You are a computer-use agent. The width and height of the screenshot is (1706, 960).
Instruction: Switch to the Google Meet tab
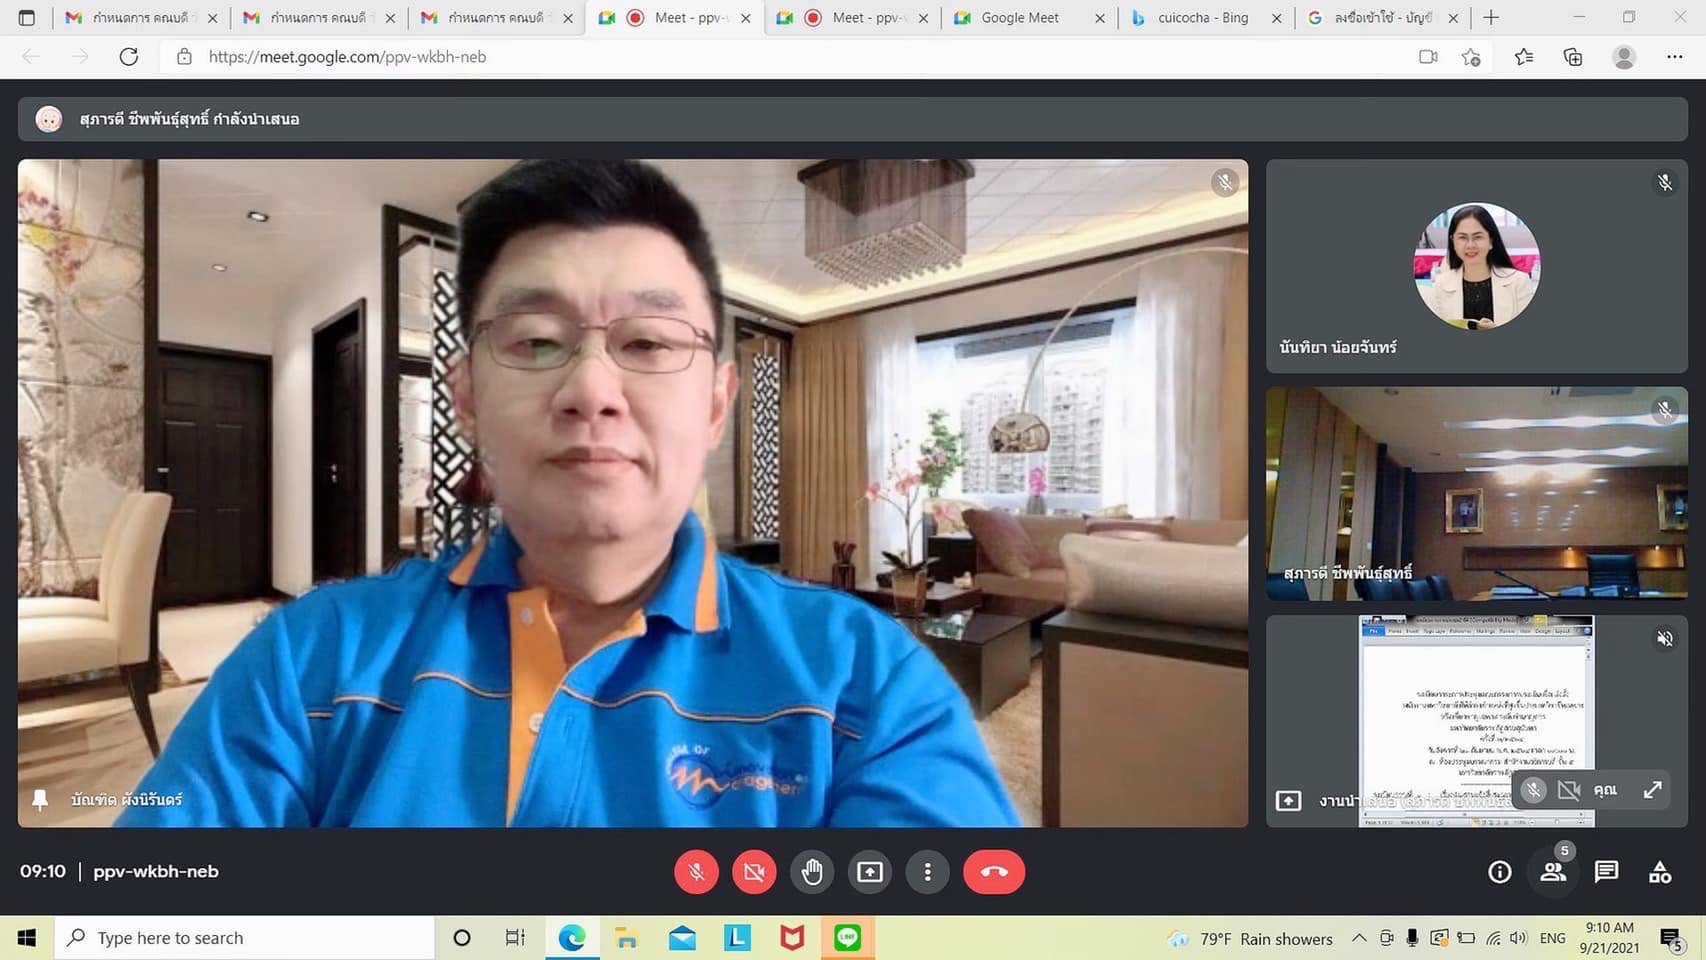coord(1020,18)
